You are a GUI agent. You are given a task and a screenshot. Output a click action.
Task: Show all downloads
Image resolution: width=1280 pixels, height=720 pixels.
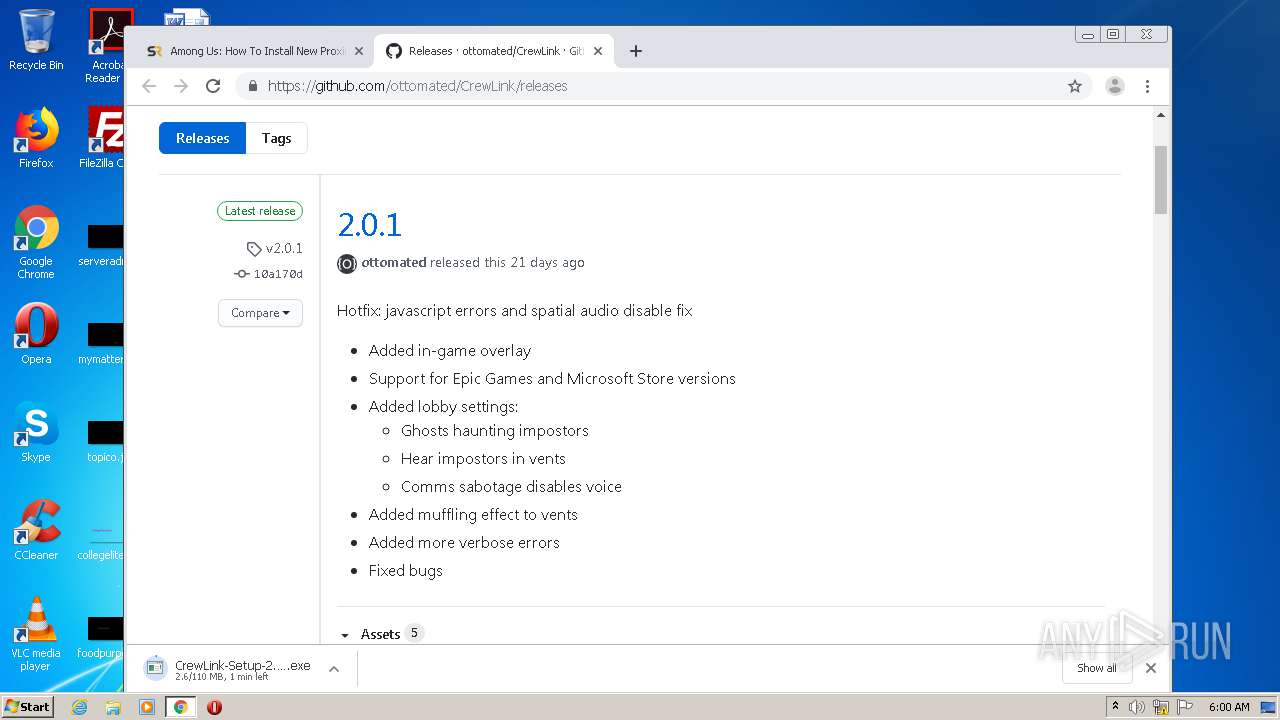click(1096, 668)
